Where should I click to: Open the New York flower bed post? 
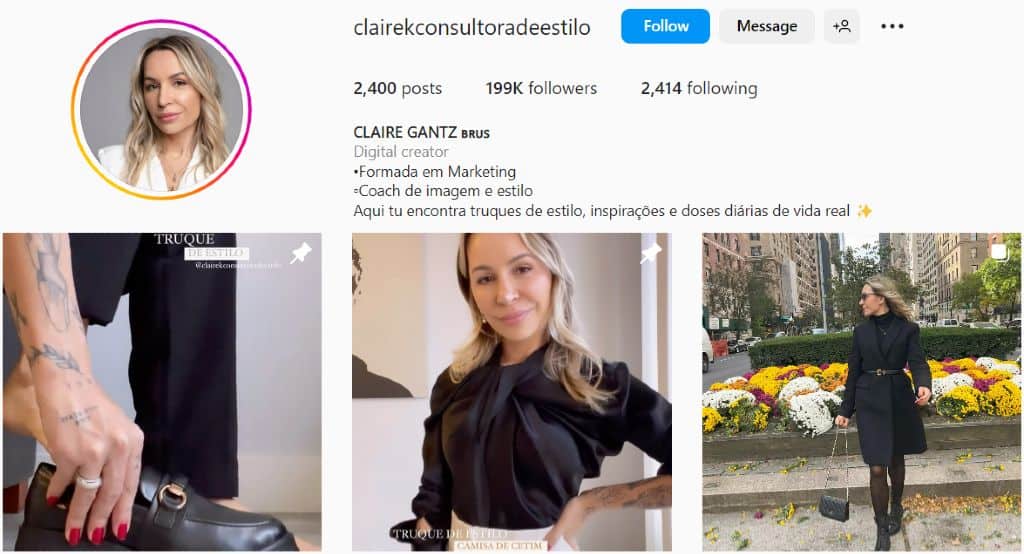tap(861, 392)
